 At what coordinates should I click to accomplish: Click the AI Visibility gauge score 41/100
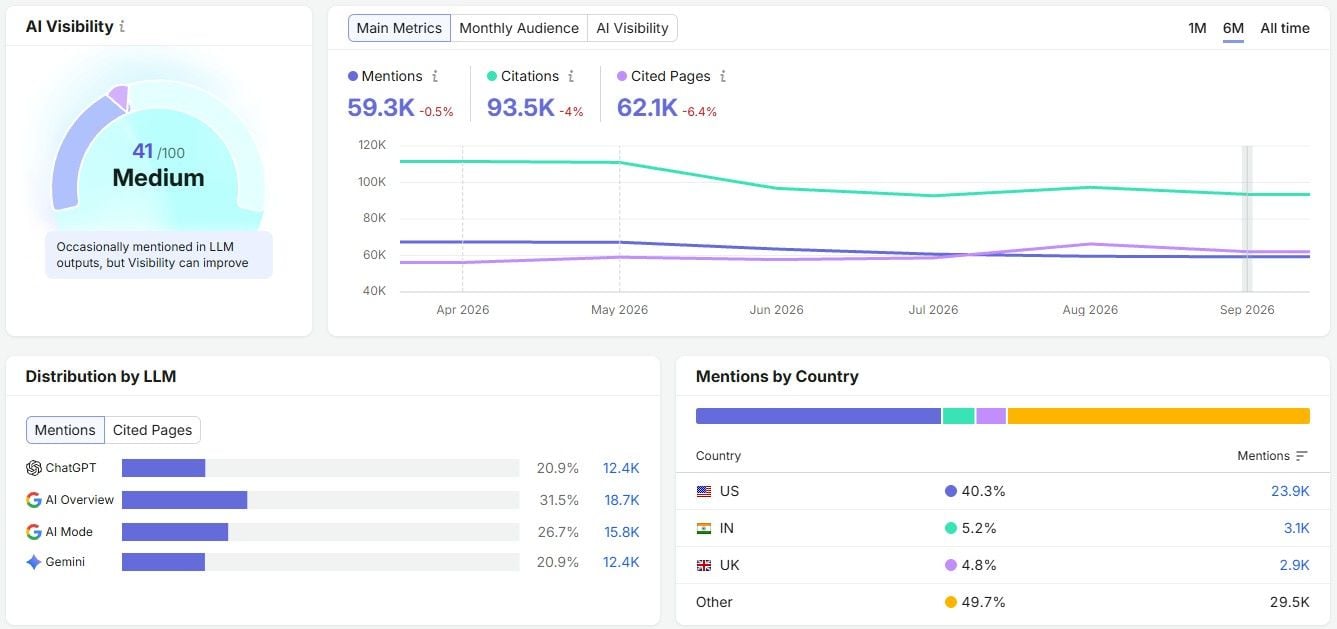tap(158, 152)
